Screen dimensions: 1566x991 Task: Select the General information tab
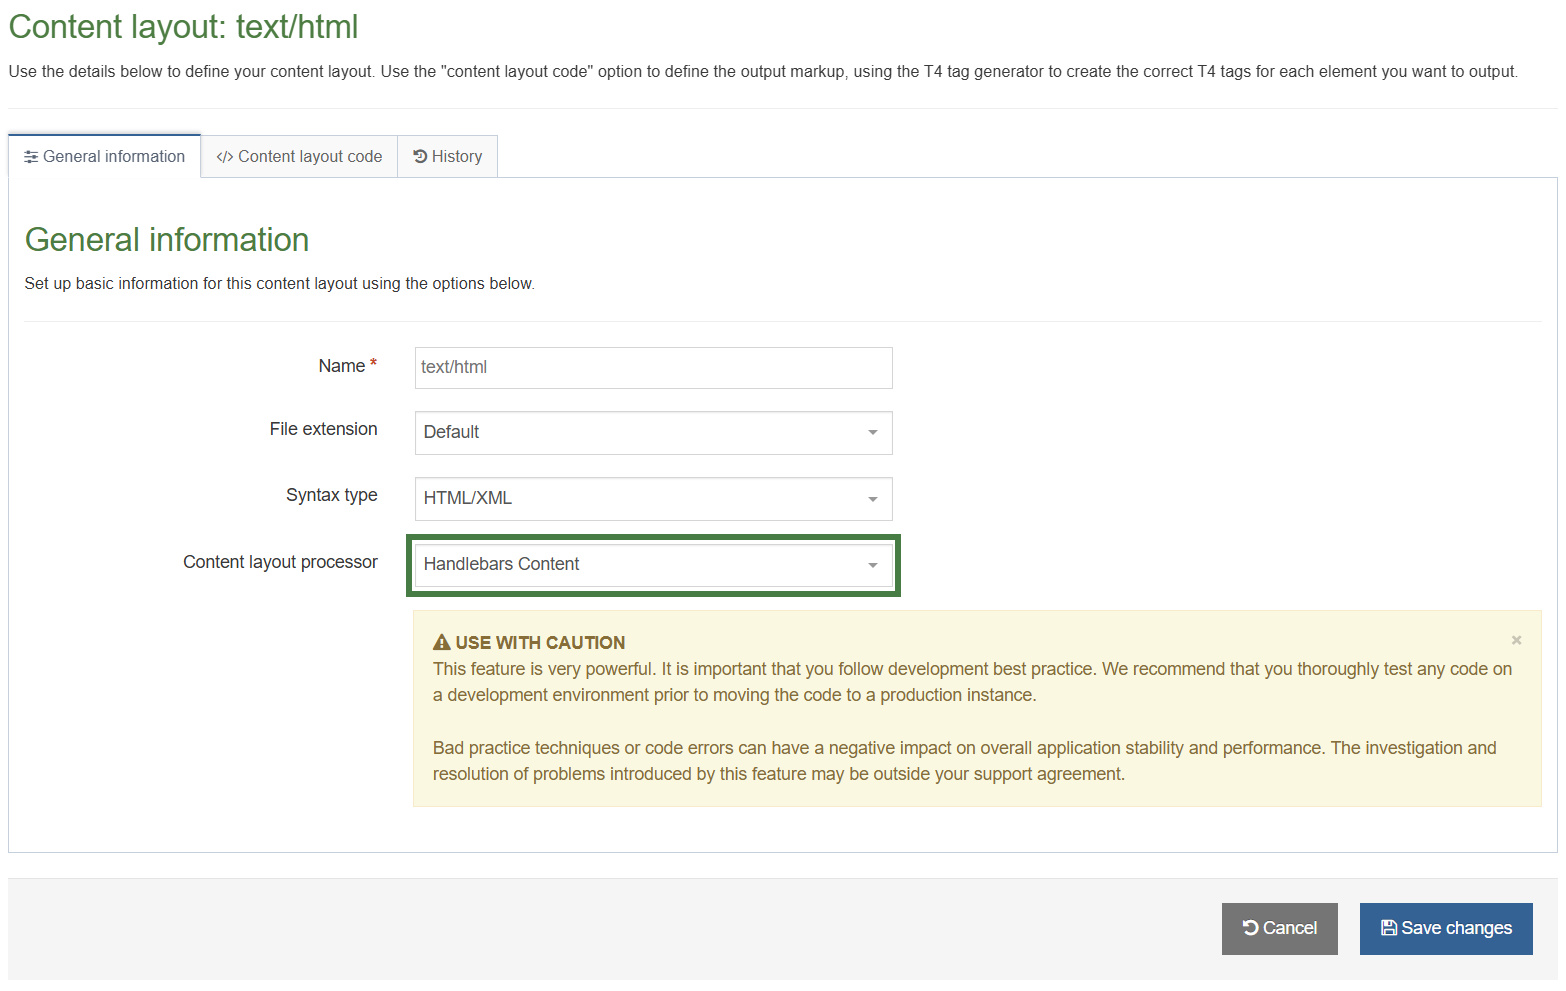pos(105,157)
